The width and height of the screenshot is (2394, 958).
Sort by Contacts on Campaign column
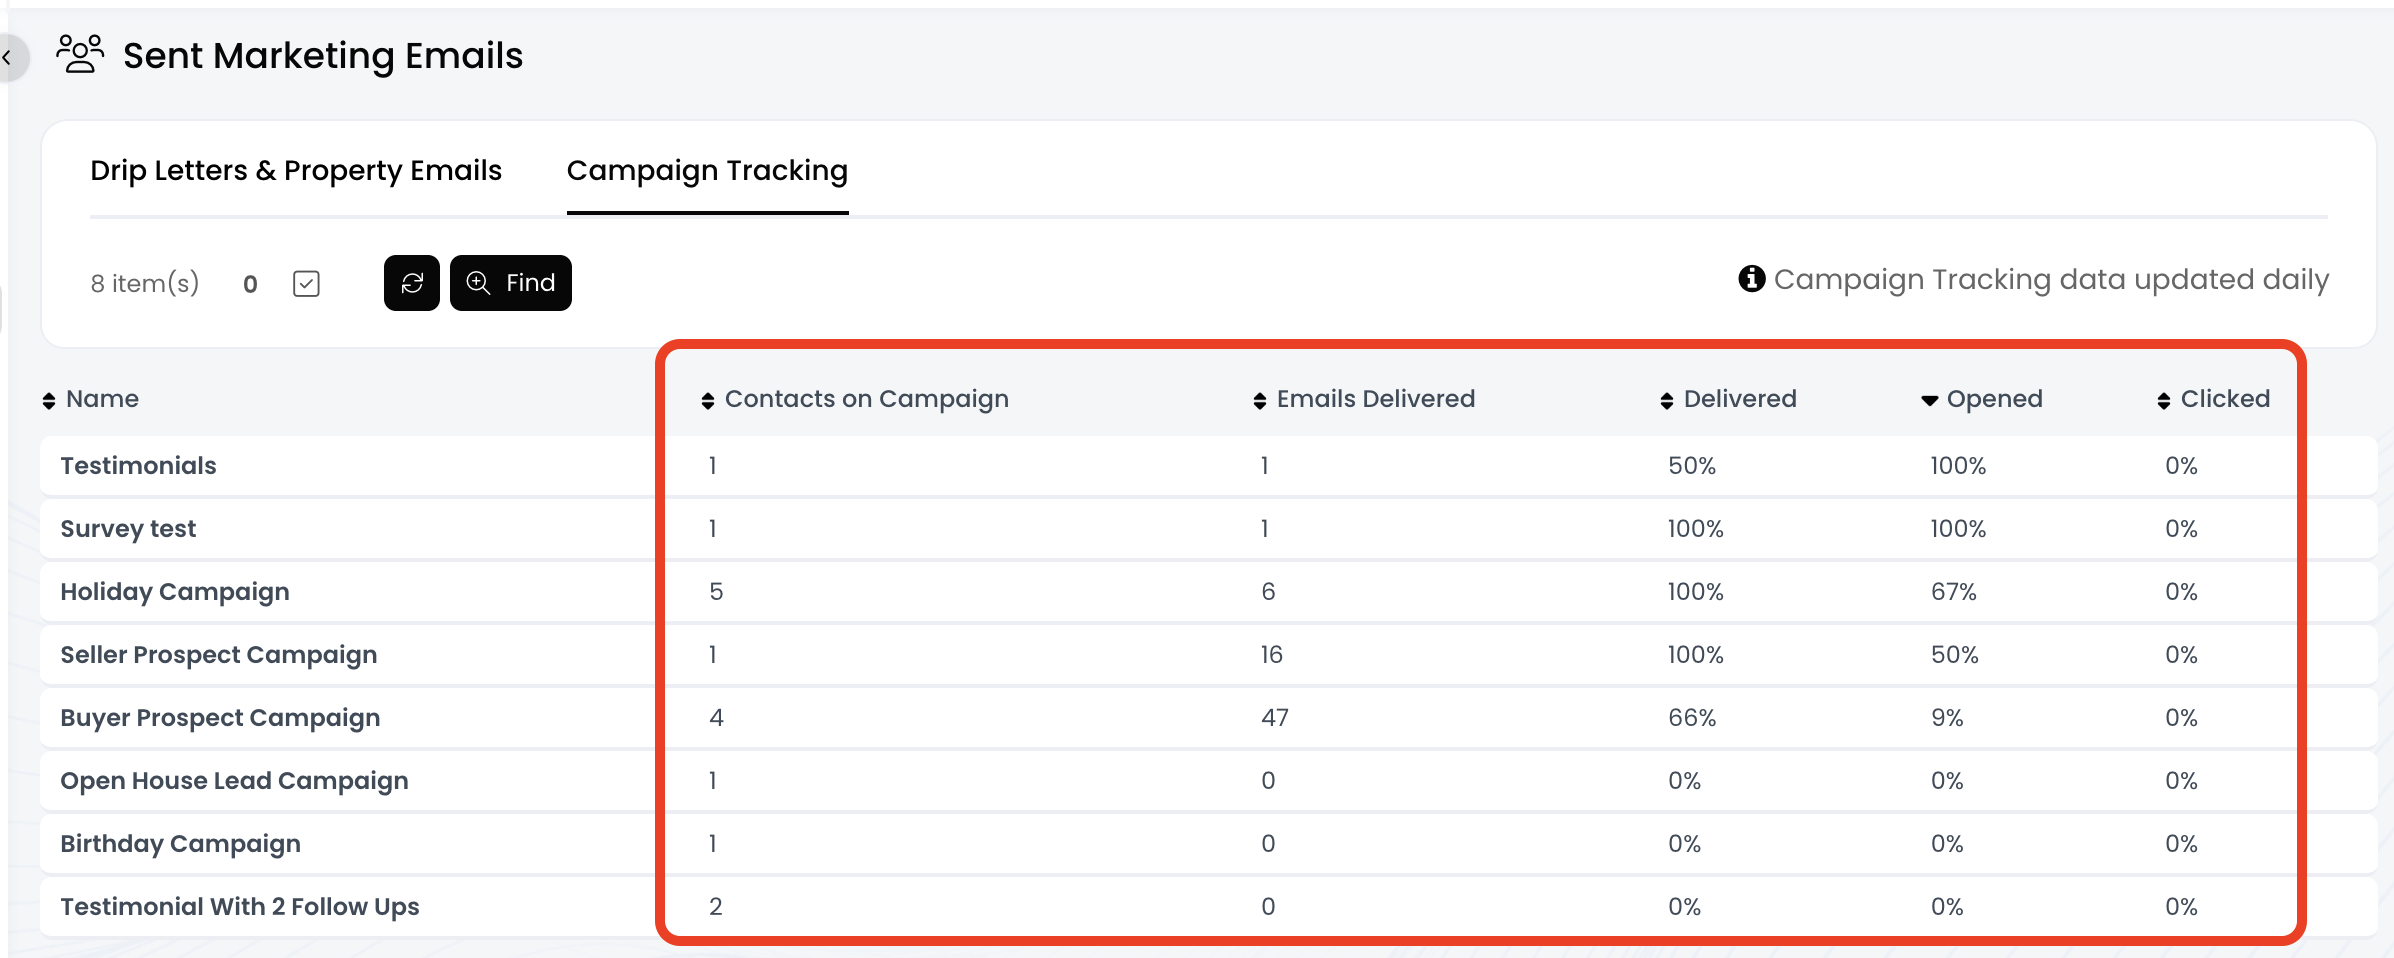coord(707,400)
